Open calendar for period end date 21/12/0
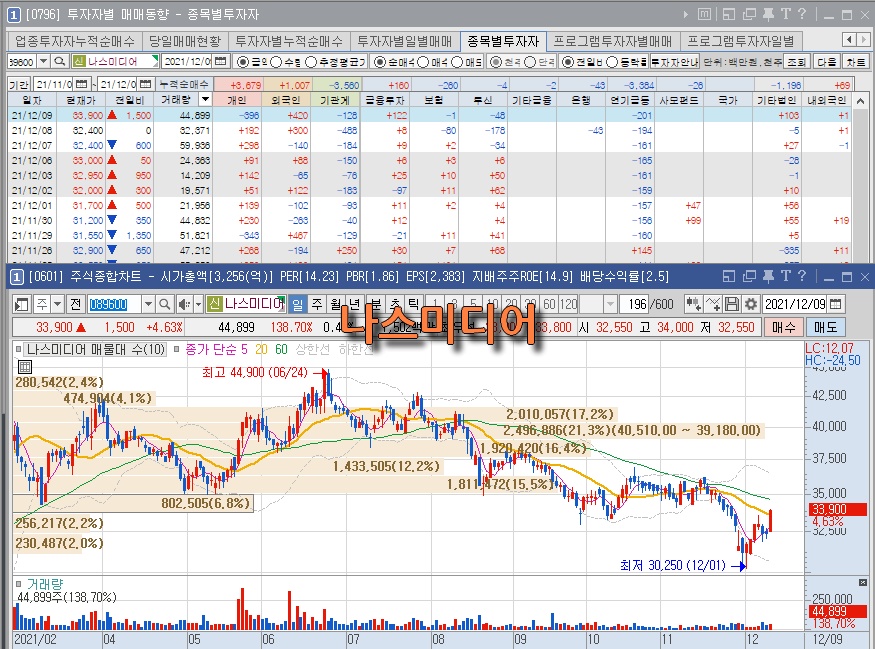The width and height of the screenshot is (875, 649). (145, 84)
